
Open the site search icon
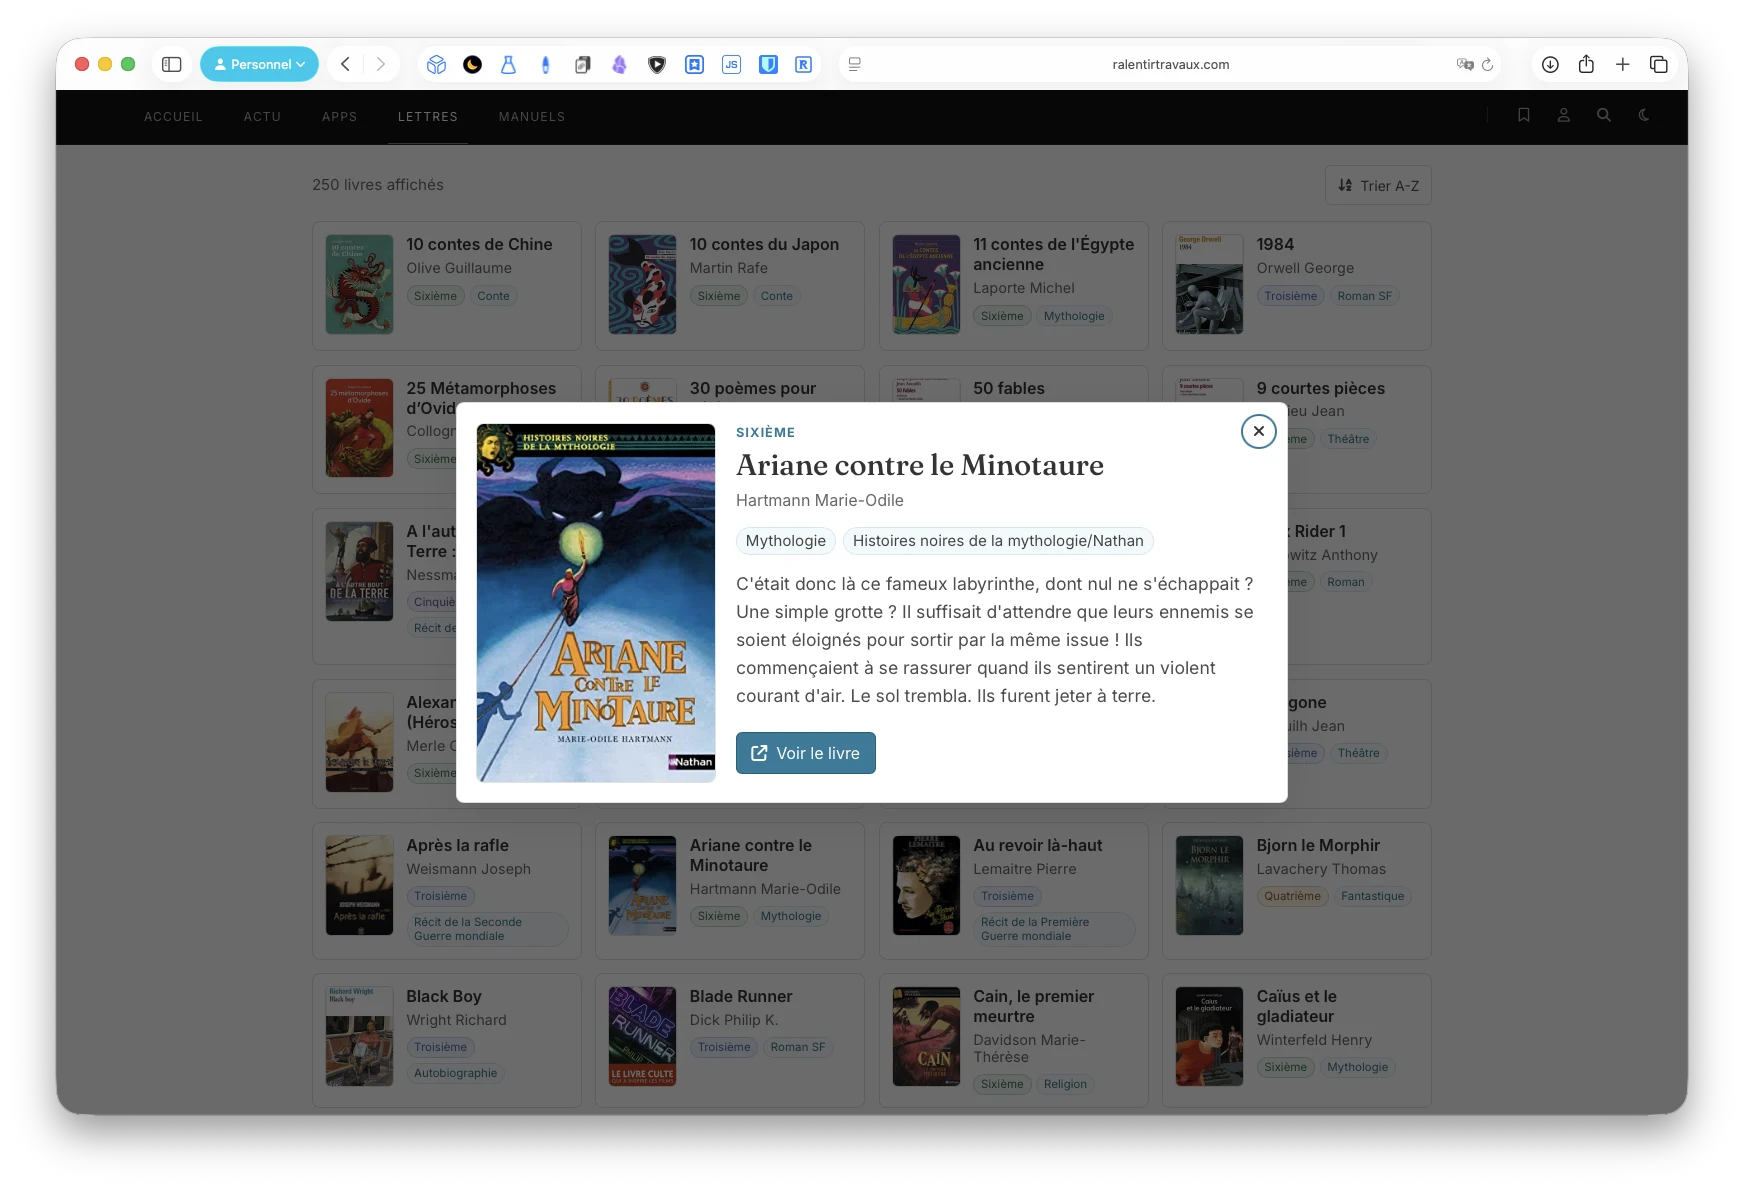pos(1603,115)
